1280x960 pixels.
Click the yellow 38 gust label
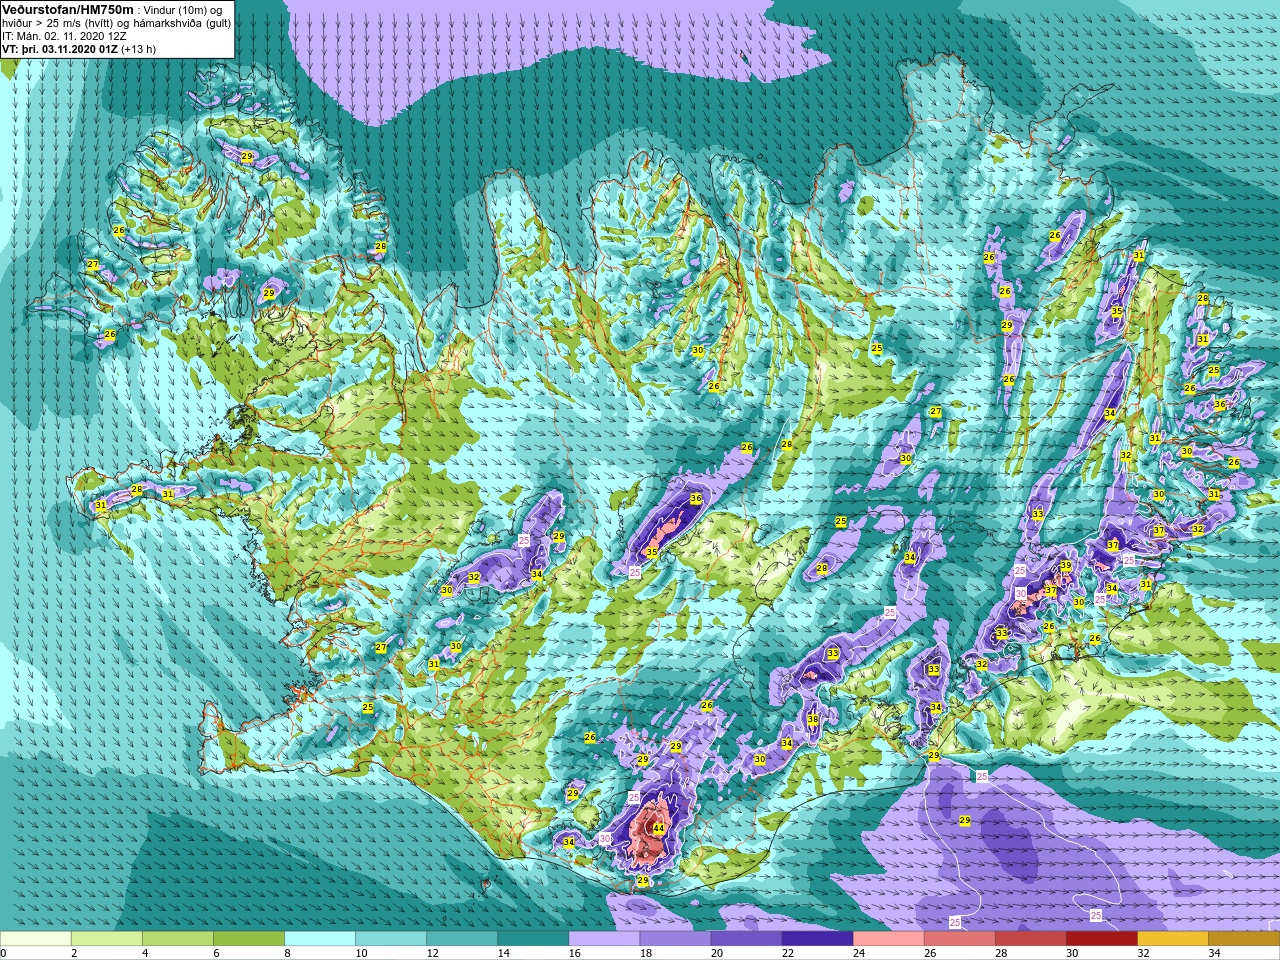click(x=813, y=720)
